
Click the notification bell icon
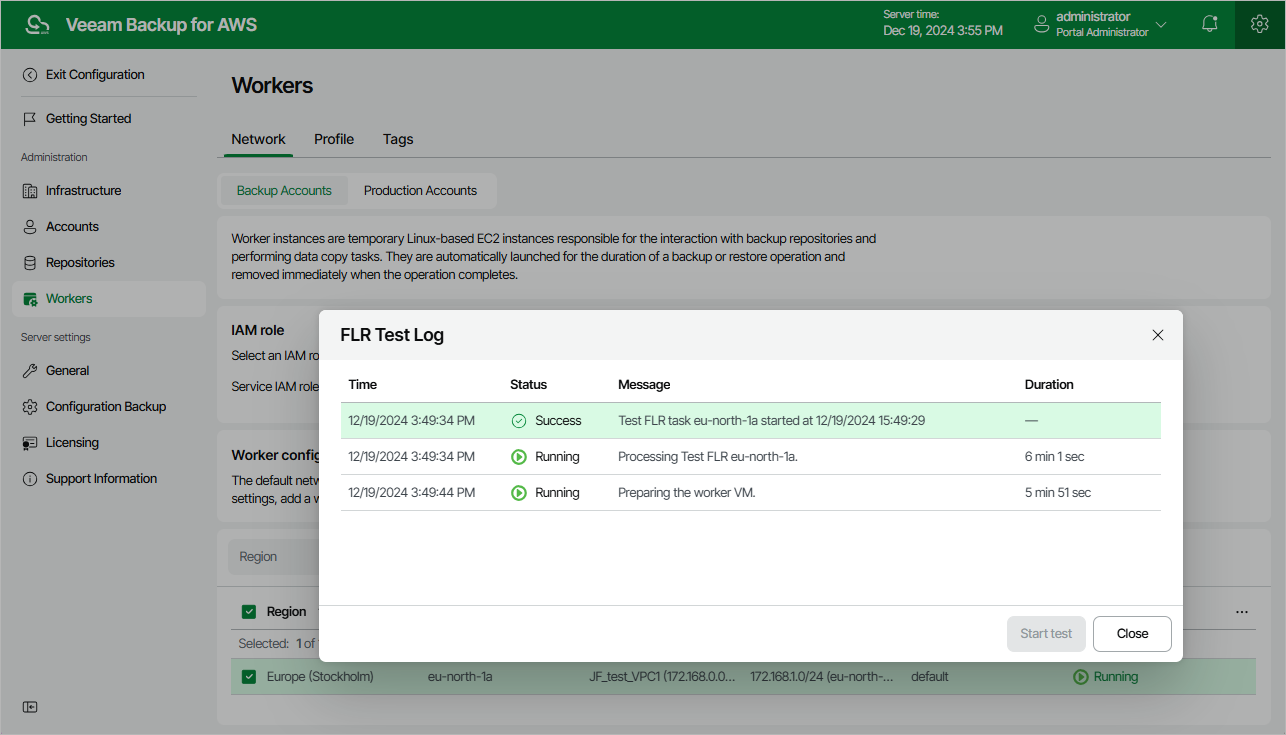1210,24
